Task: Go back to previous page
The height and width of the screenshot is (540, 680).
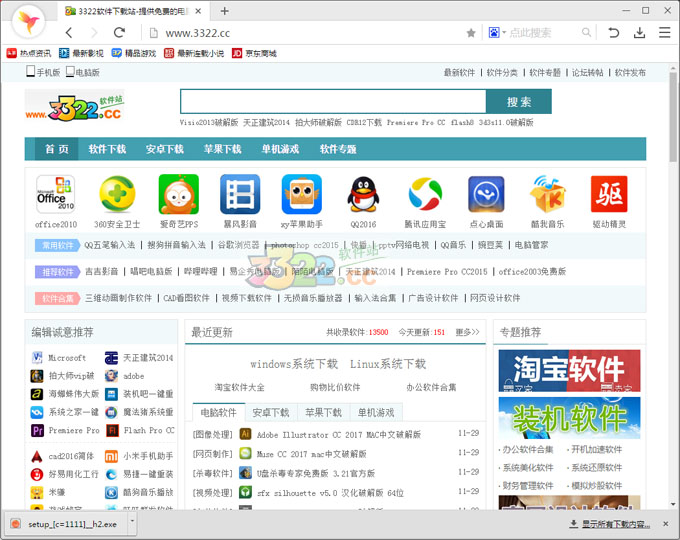Action: click(x=69, y=33)
